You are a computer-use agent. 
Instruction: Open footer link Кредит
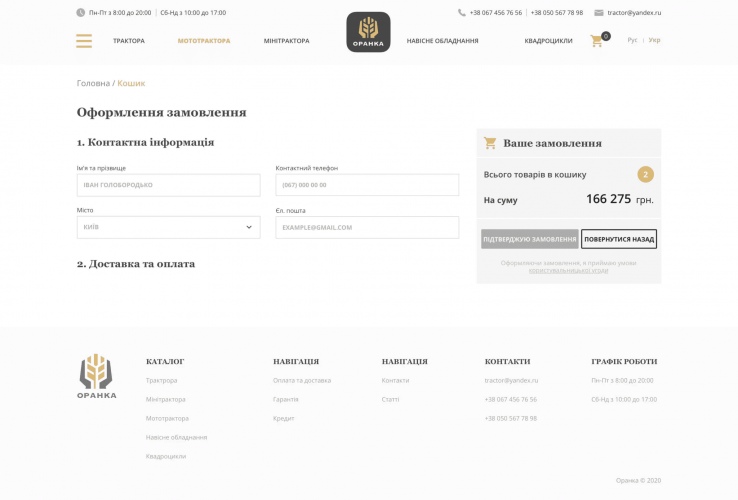(x=283, y=418)
